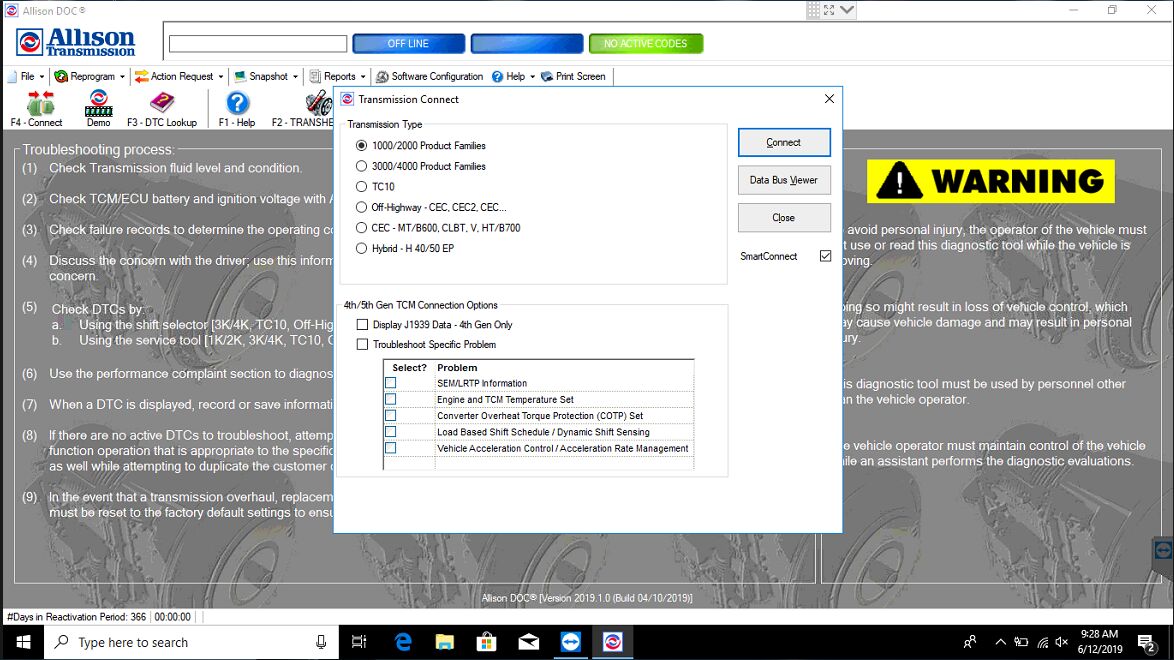Open Microsoft Store from taskbar

click(x=487, y=642)
